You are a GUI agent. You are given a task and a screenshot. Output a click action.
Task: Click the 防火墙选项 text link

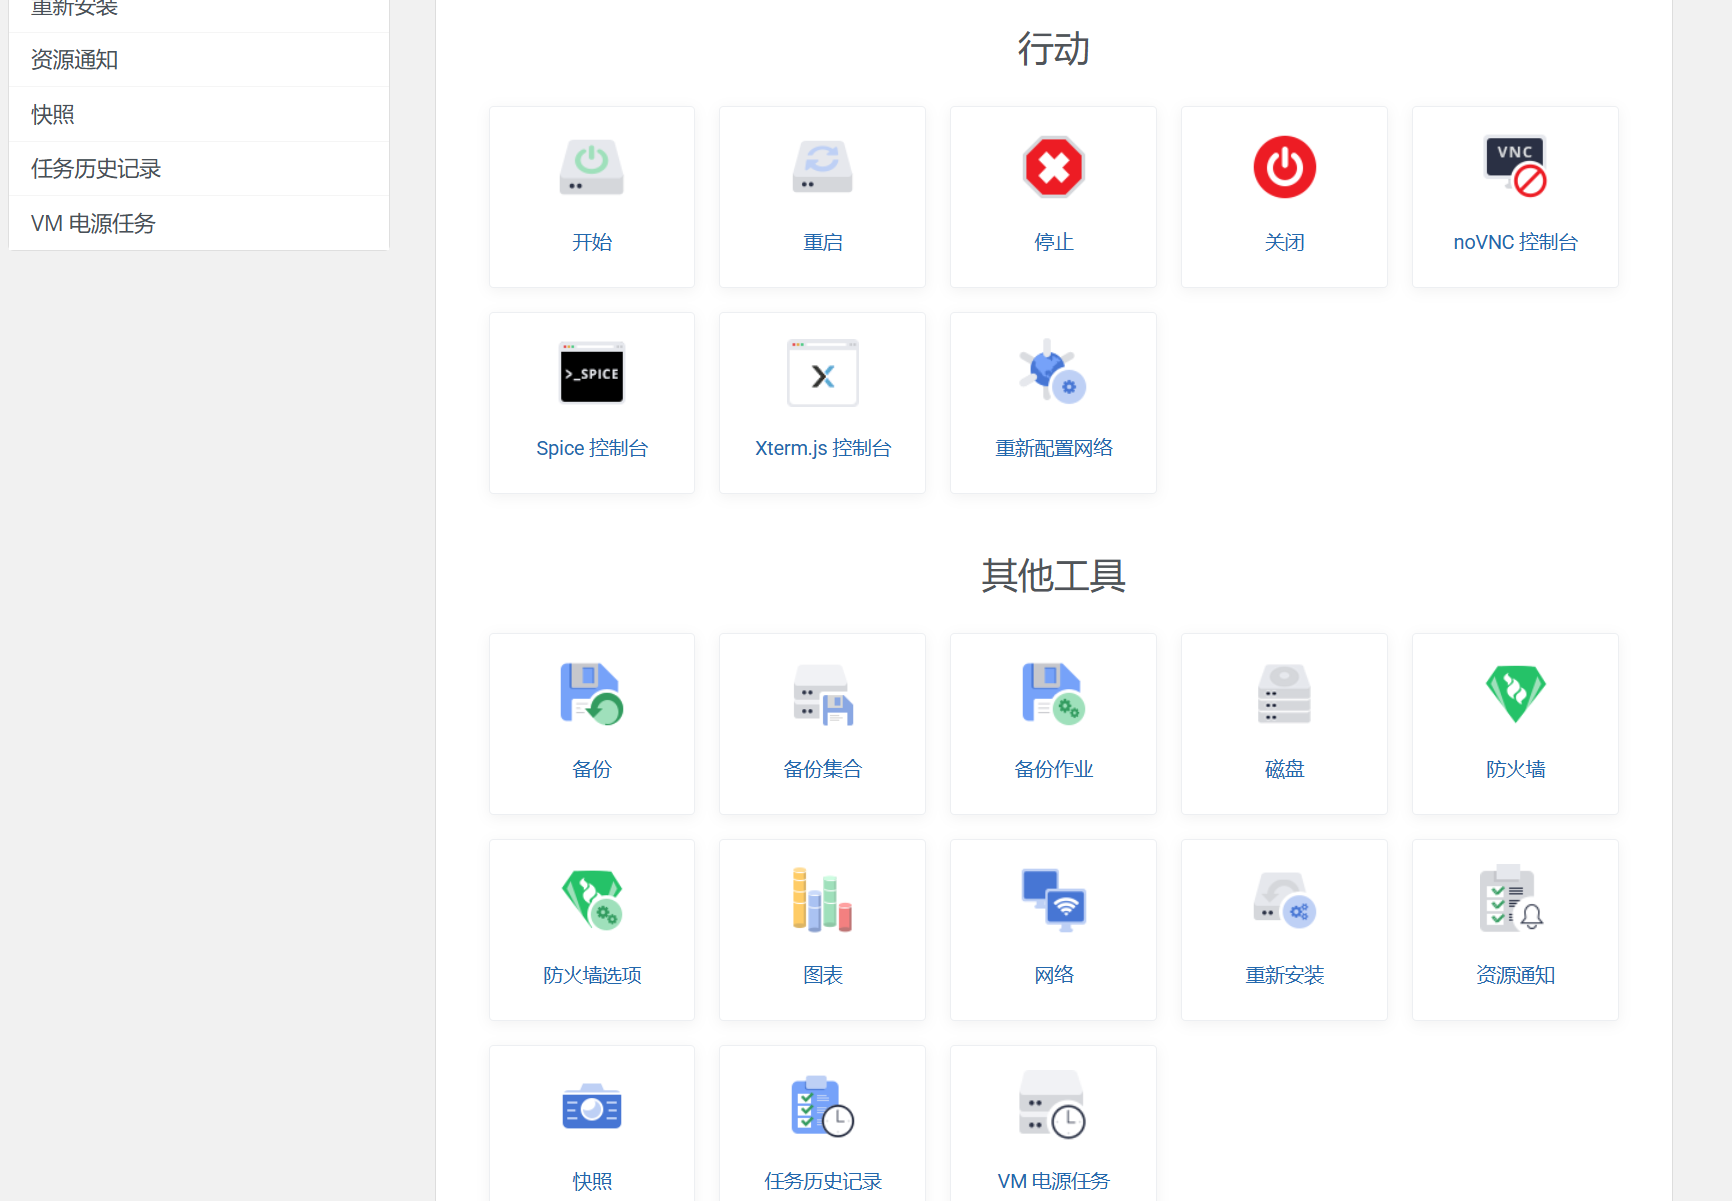[x=591, y=975]
